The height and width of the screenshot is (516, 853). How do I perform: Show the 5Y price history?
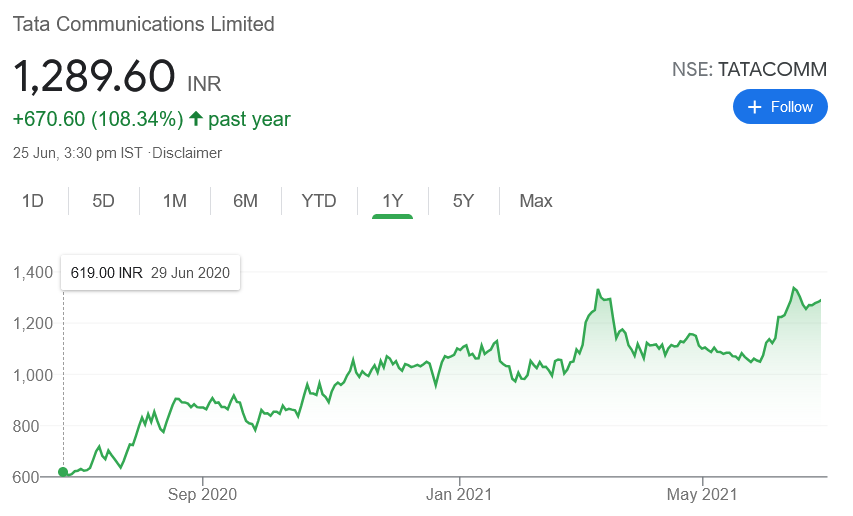click(x=463, y=201)
